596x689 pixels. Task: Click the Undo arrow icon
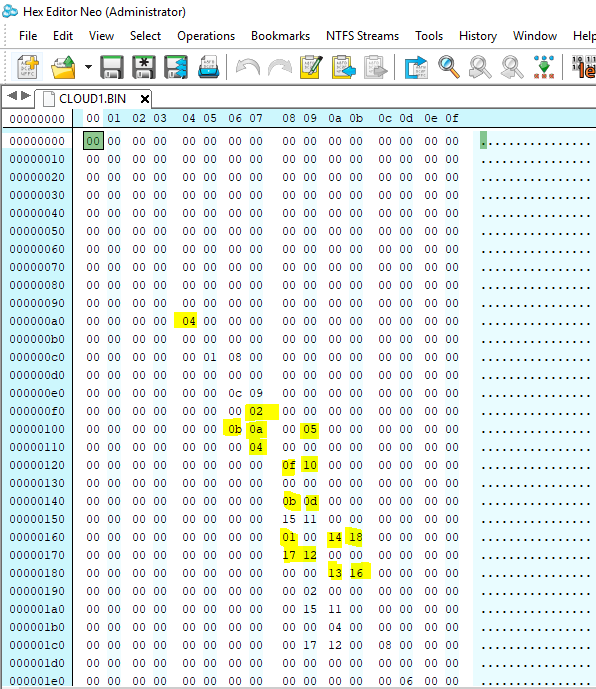click(x=247, y=67)
